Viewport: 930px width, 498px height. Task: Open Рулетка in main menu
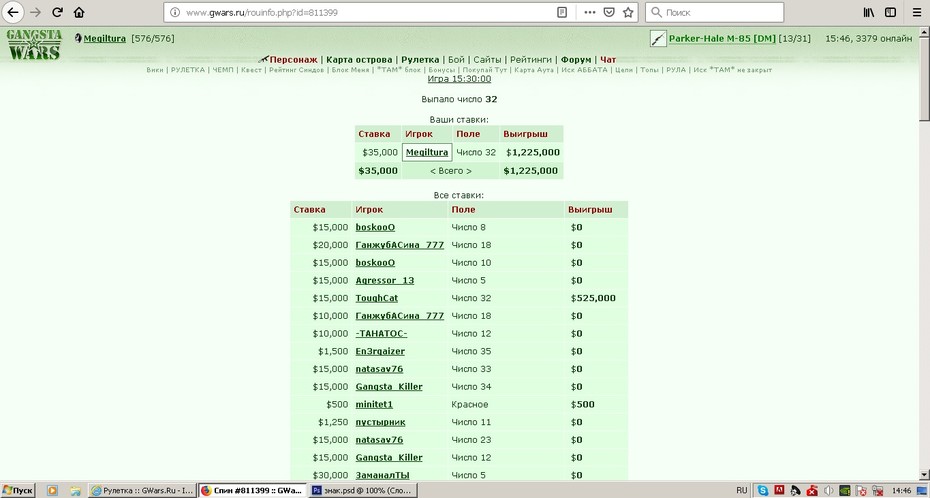tap(420, 60)
